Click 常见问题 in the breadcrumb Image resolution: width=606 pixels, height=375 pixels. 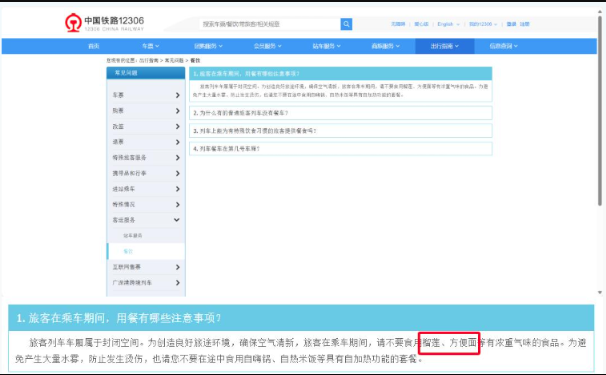click(174, 60)
